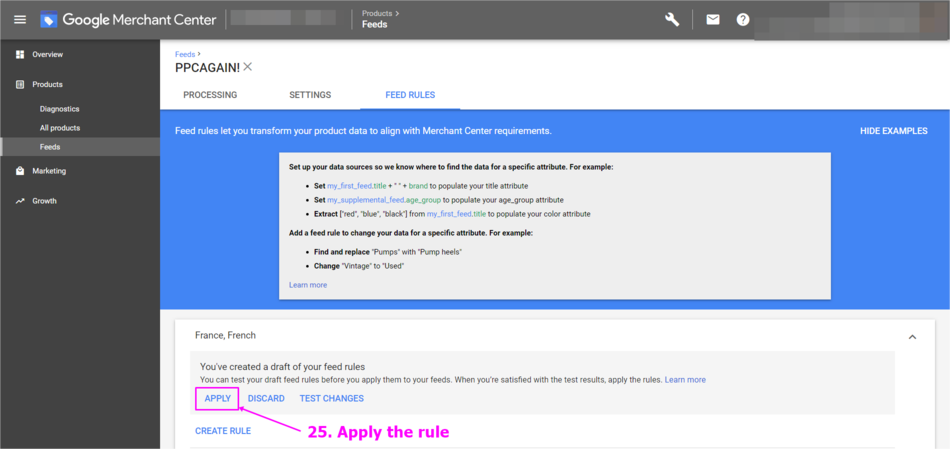
Task: Click the Products list icon in sidebar
Action: pos(19,84)
